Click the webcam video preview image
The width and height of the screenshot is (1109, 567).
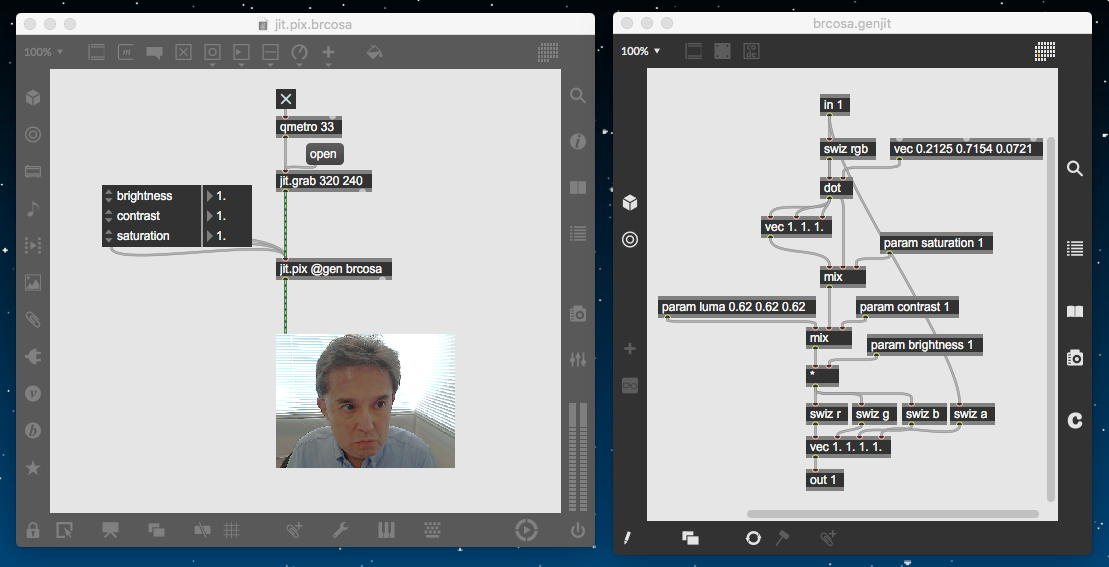point(365,400)
